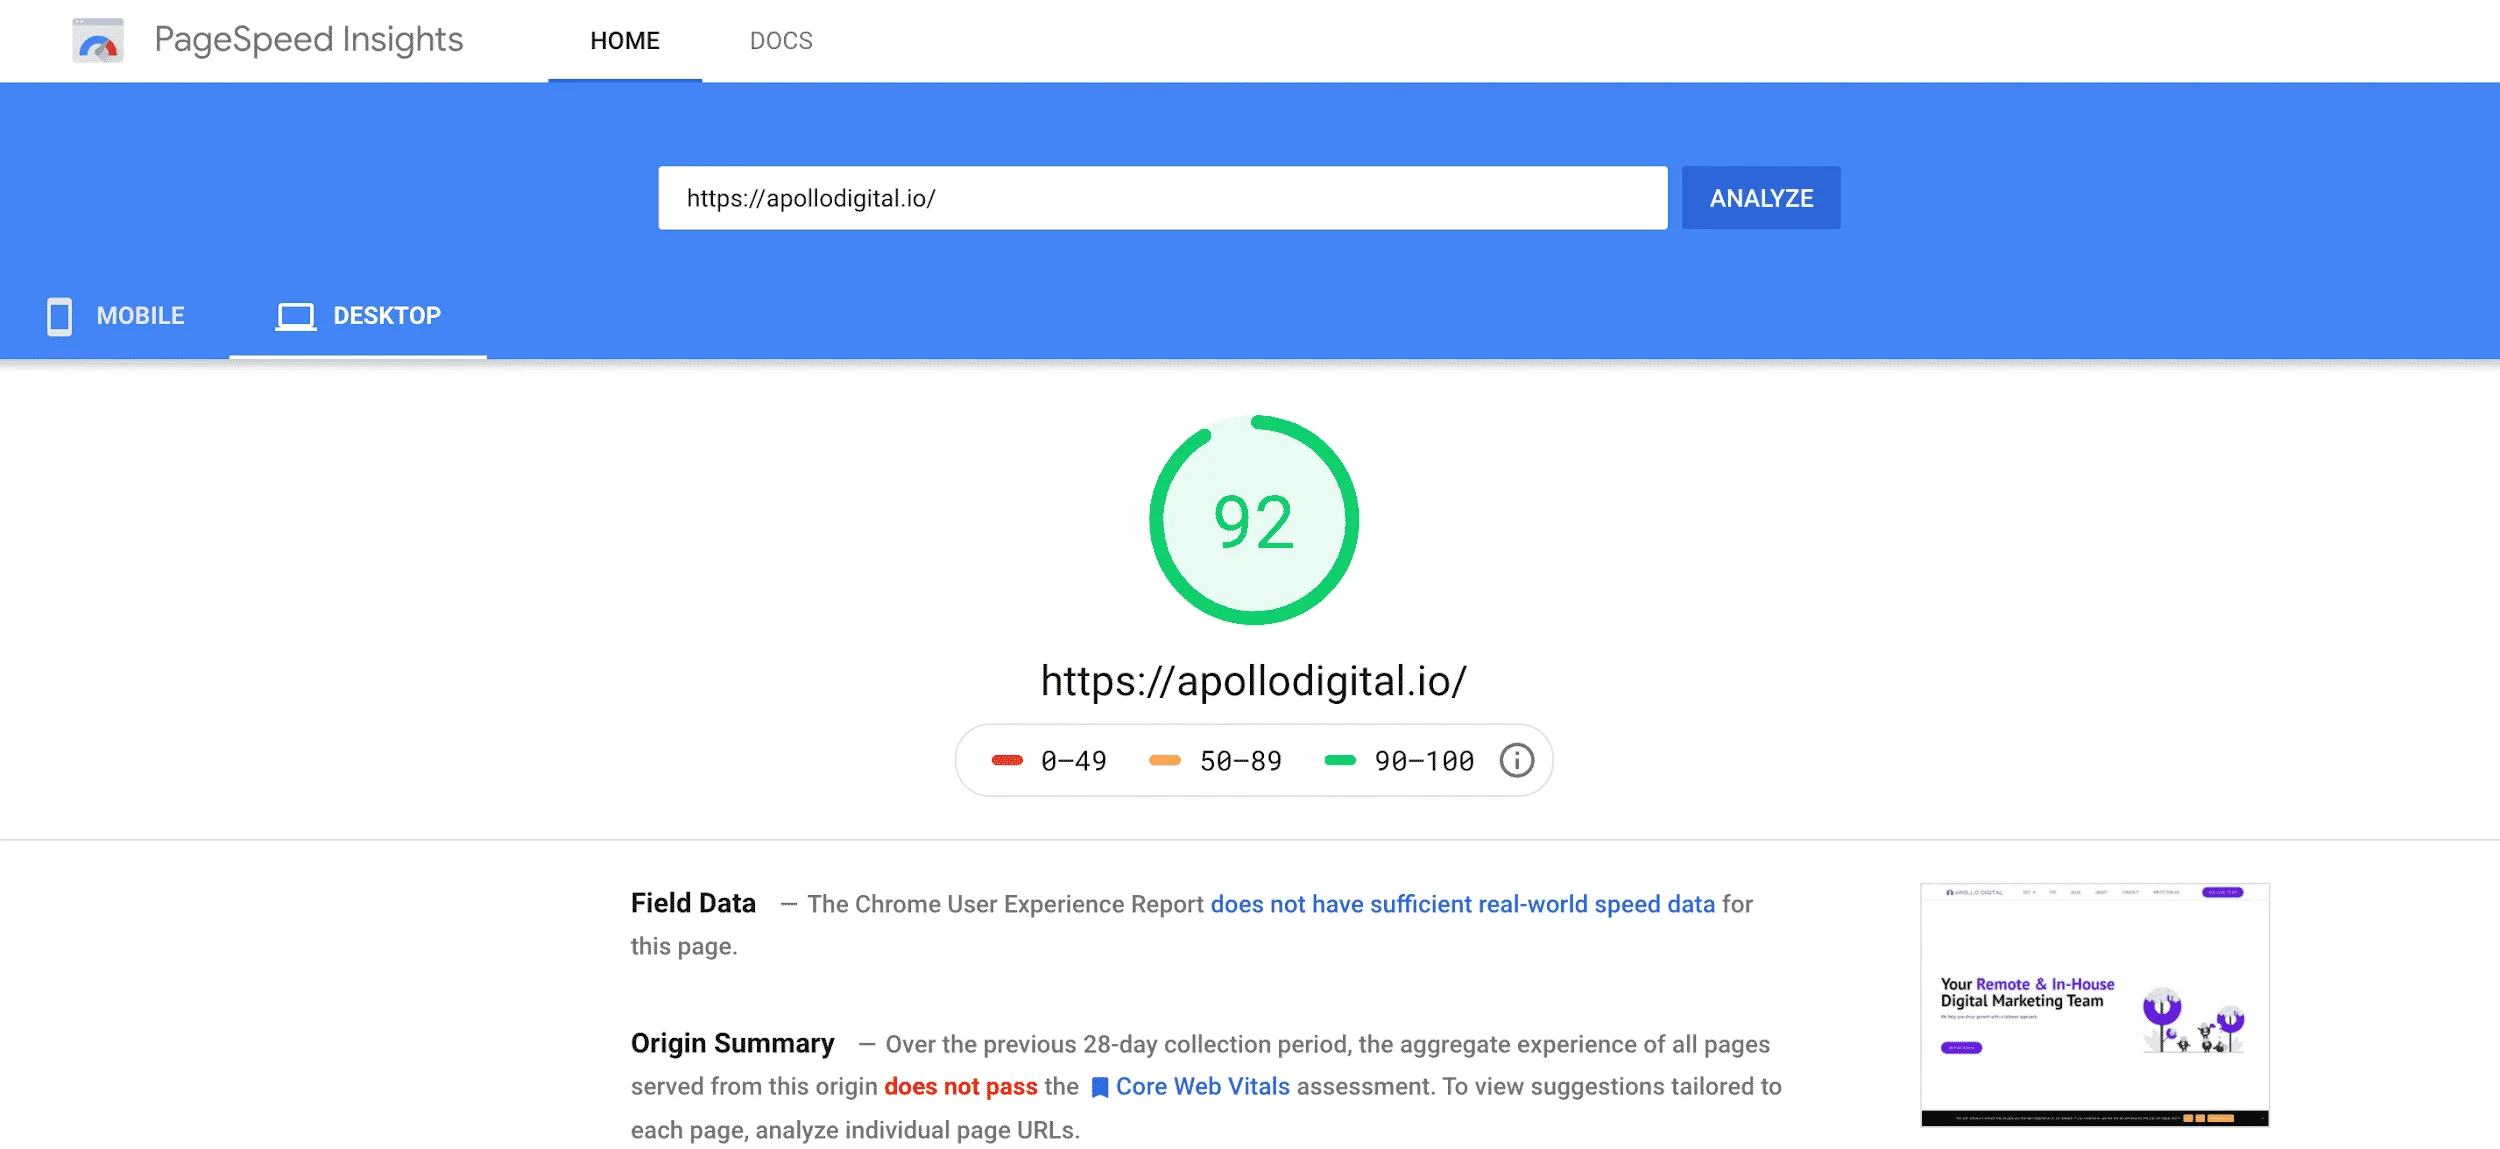Click the 92 performance score gauge
This screenshot has height=1149, width=2500.
pos(1254,520)
